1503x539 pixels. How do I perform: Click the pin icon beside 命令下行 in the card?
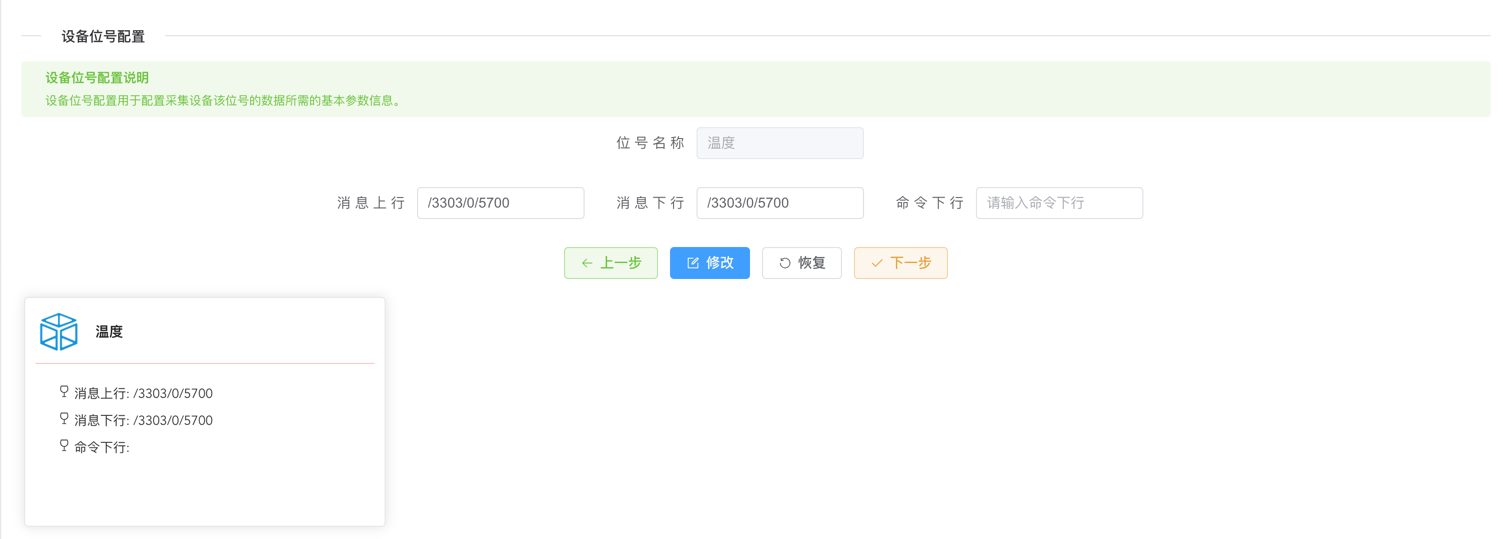64,446
